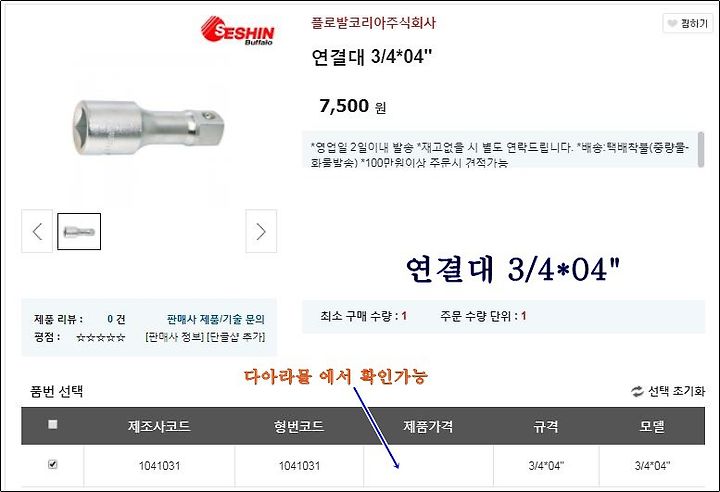Open 플로발코리아주식회사 seller link
Image resolution: width=720 pixels, height=492 pixels.
[x=373, y=23]
